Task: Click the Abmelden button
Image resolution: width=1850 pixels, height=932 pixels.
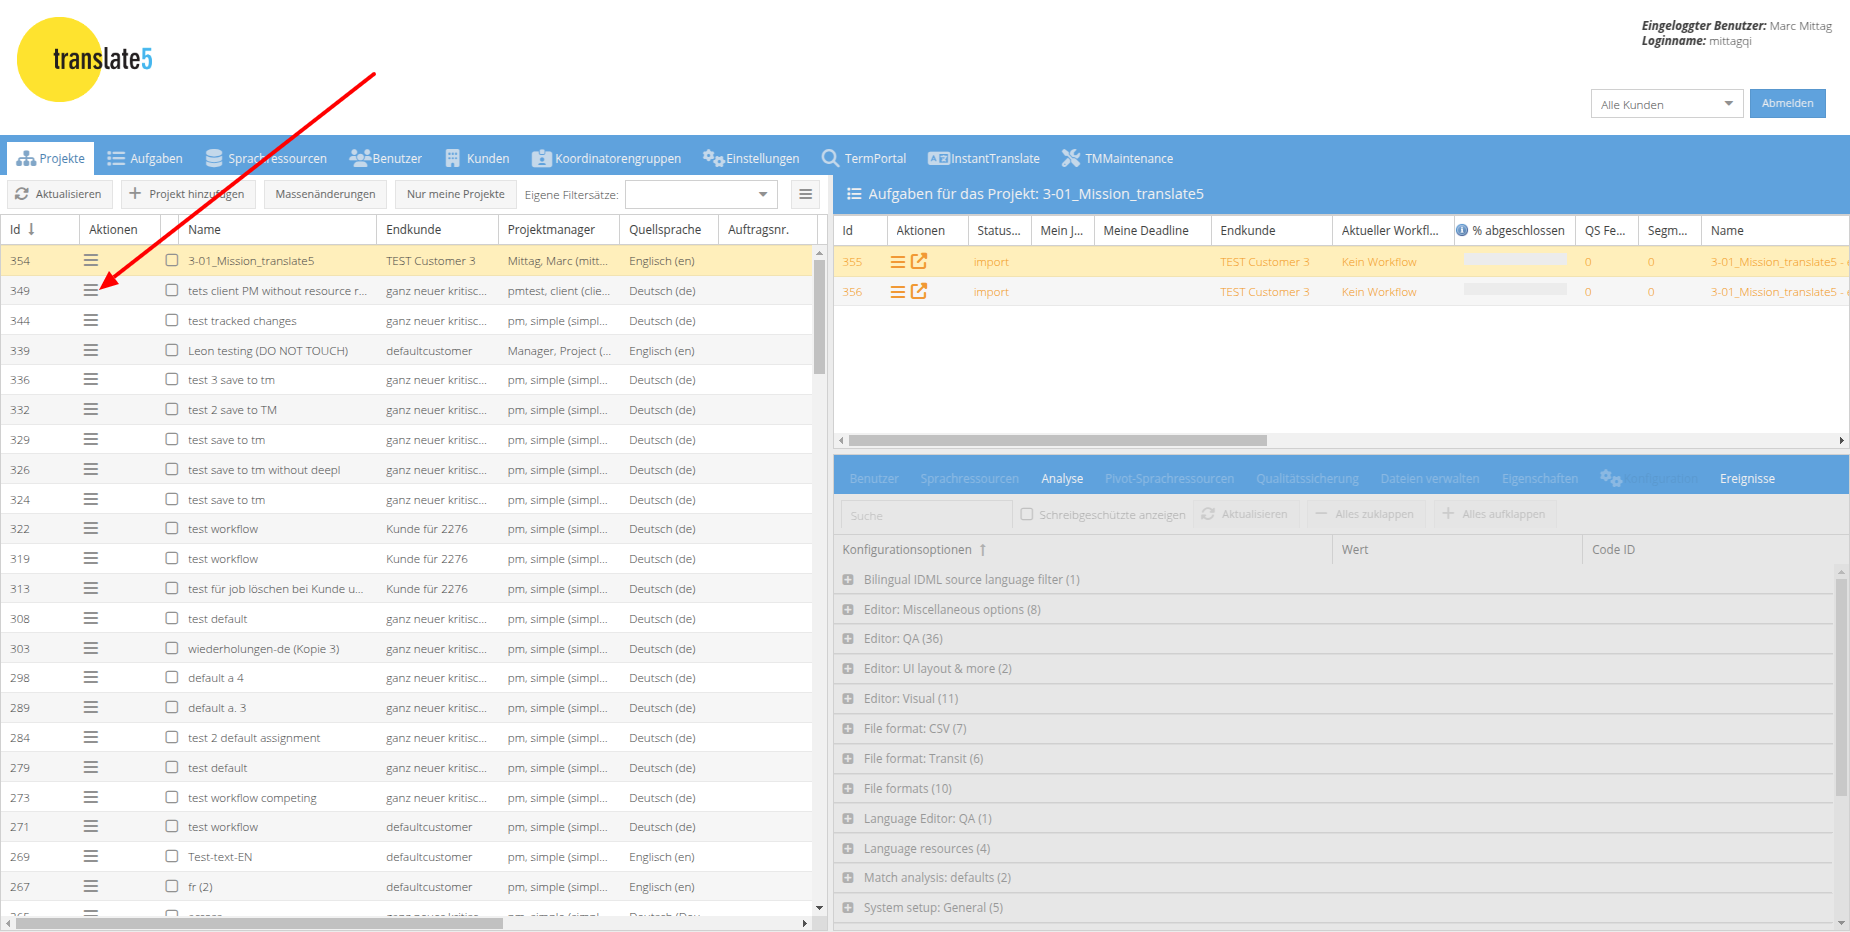Action: click(1787, 103)
